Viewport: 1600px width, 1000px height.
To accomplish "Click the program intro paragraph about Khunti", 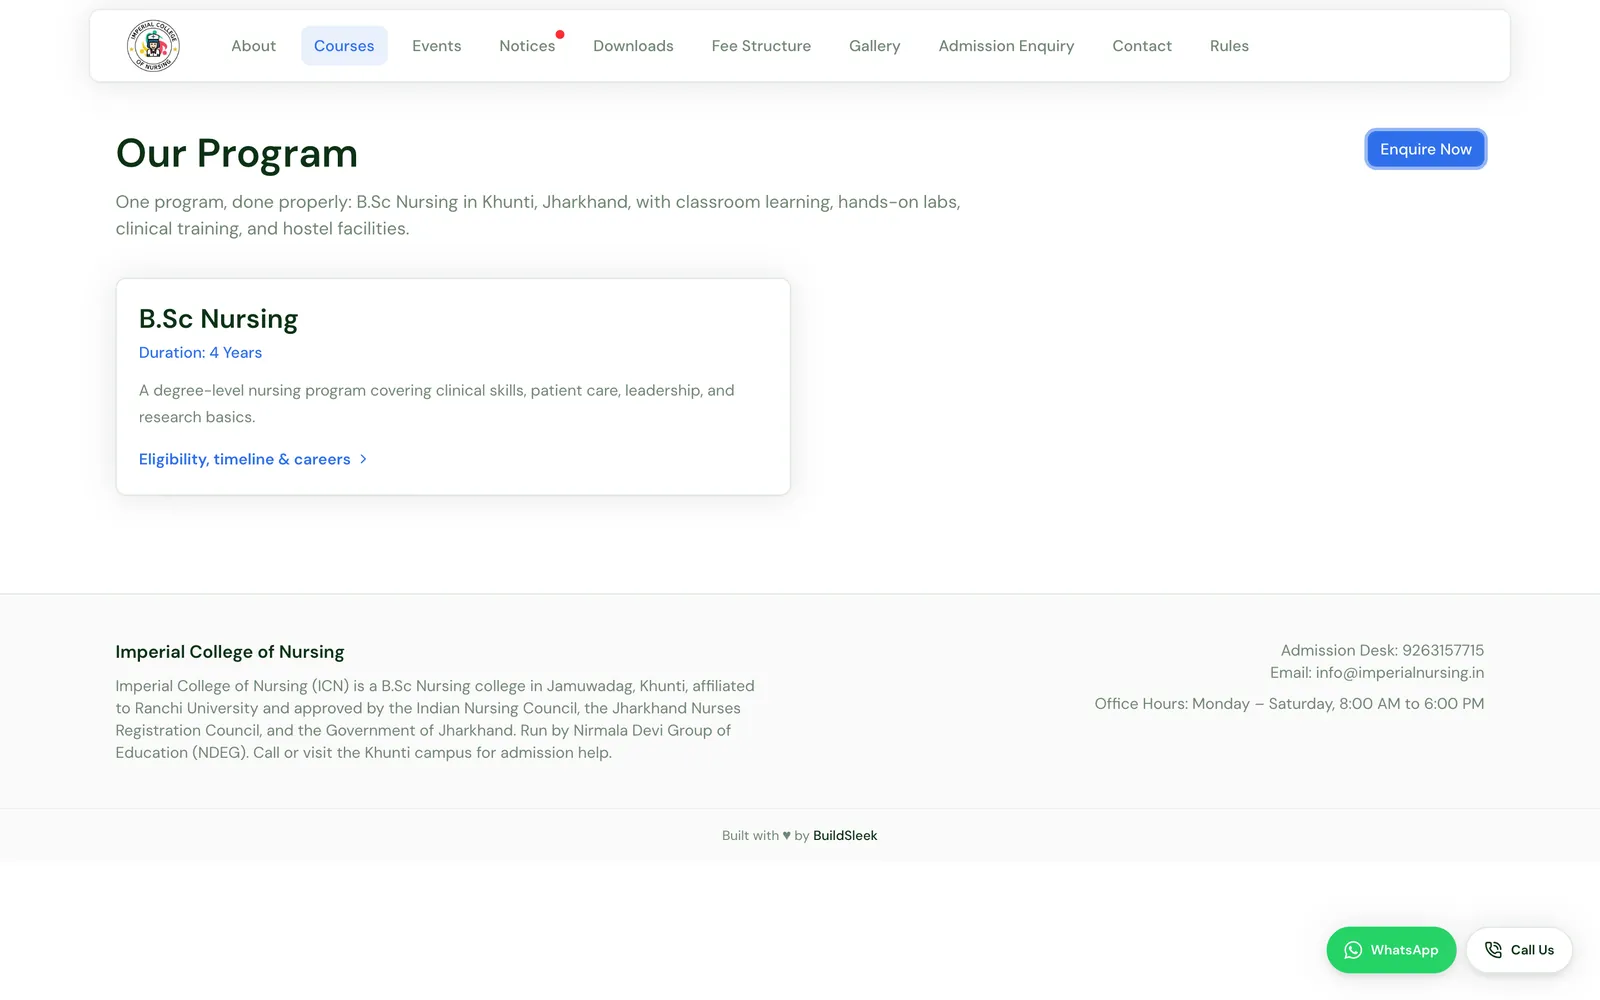I will tap(538, 215).
